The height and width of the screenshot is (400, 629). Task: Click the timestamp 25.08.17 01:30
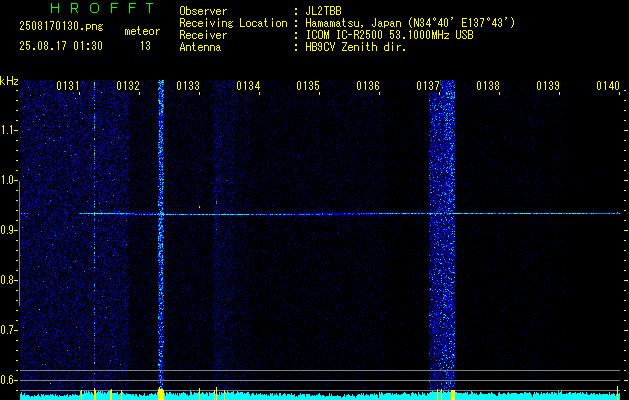tap(61, 46)
